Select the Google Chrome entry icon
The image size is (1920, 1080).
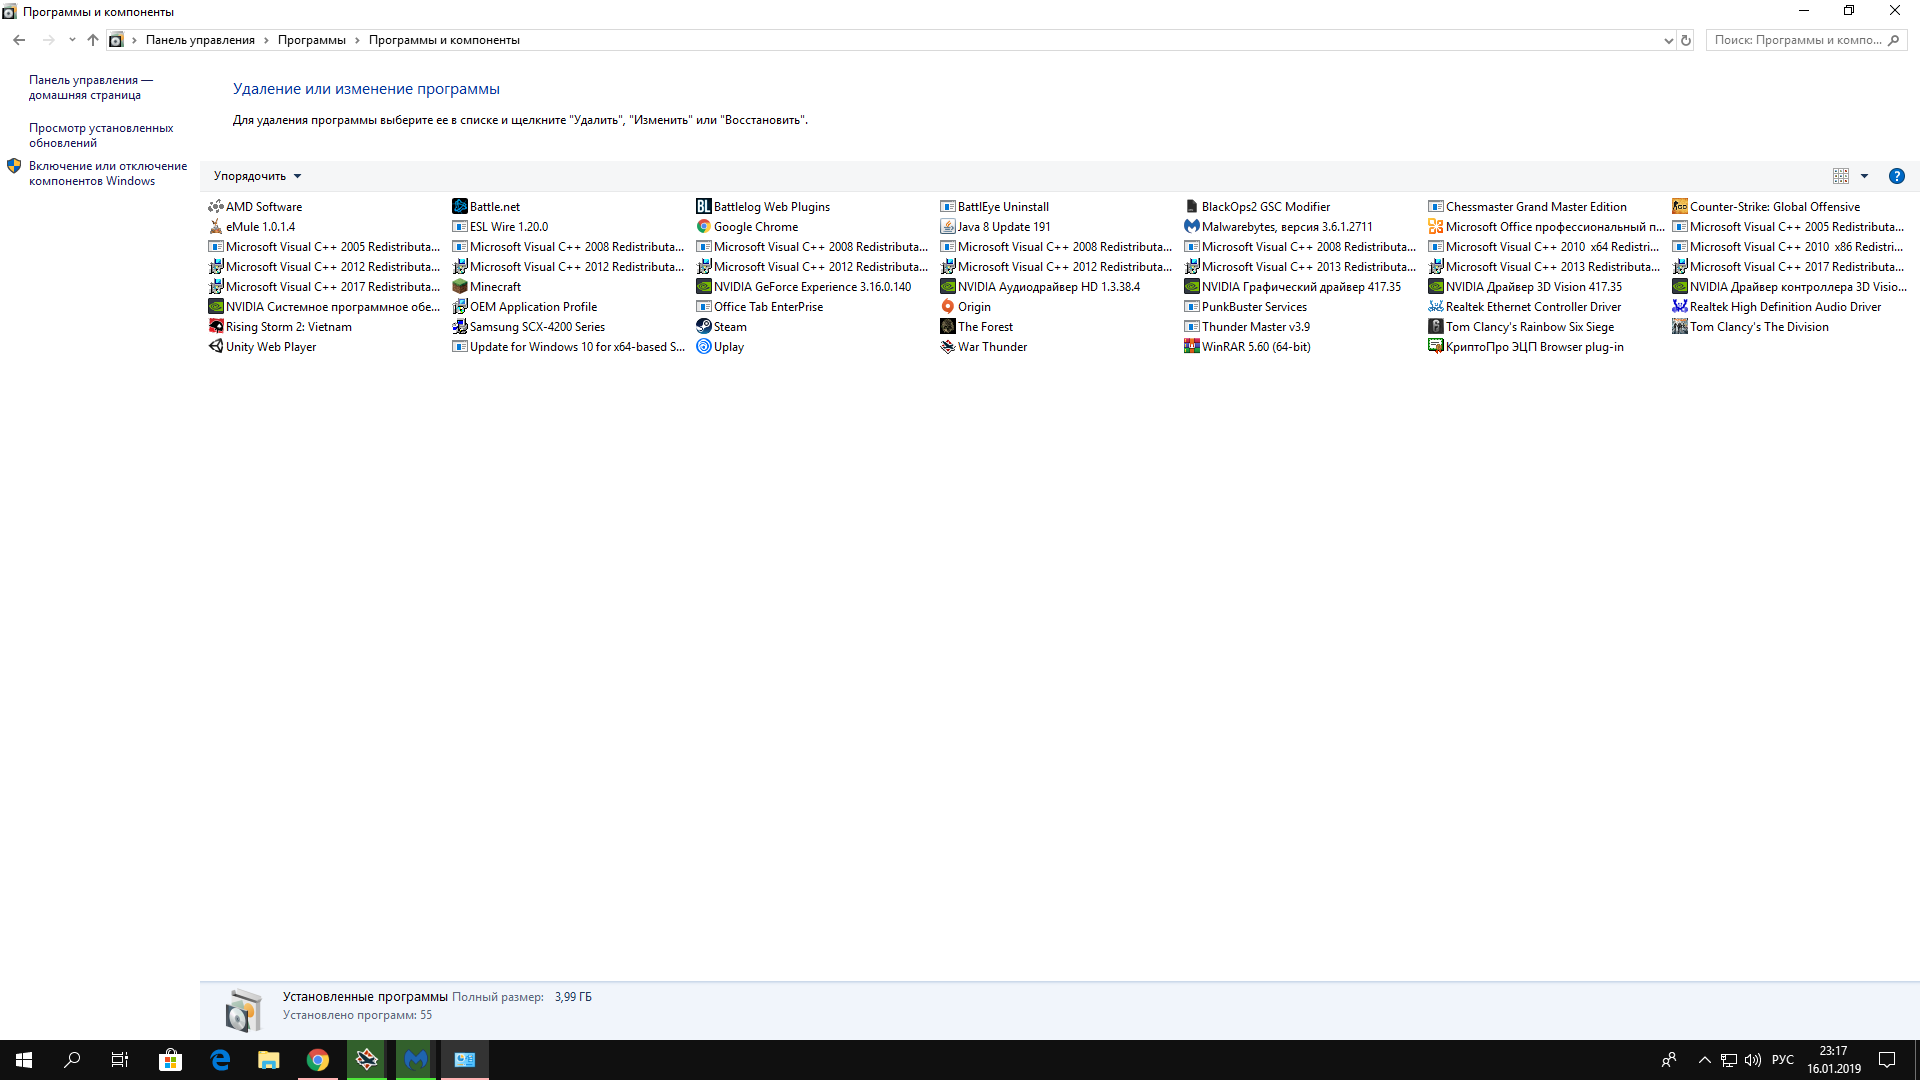704,227
